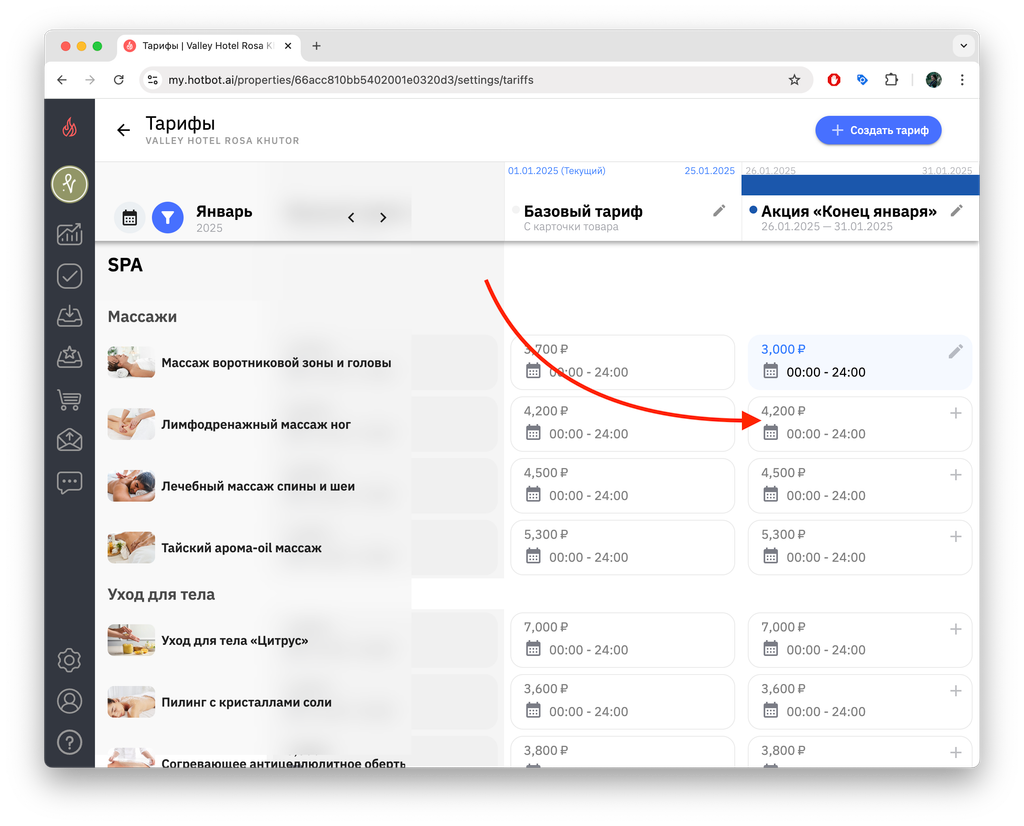Add promo price for Тайский арома-oil массаж

point(955,537)
